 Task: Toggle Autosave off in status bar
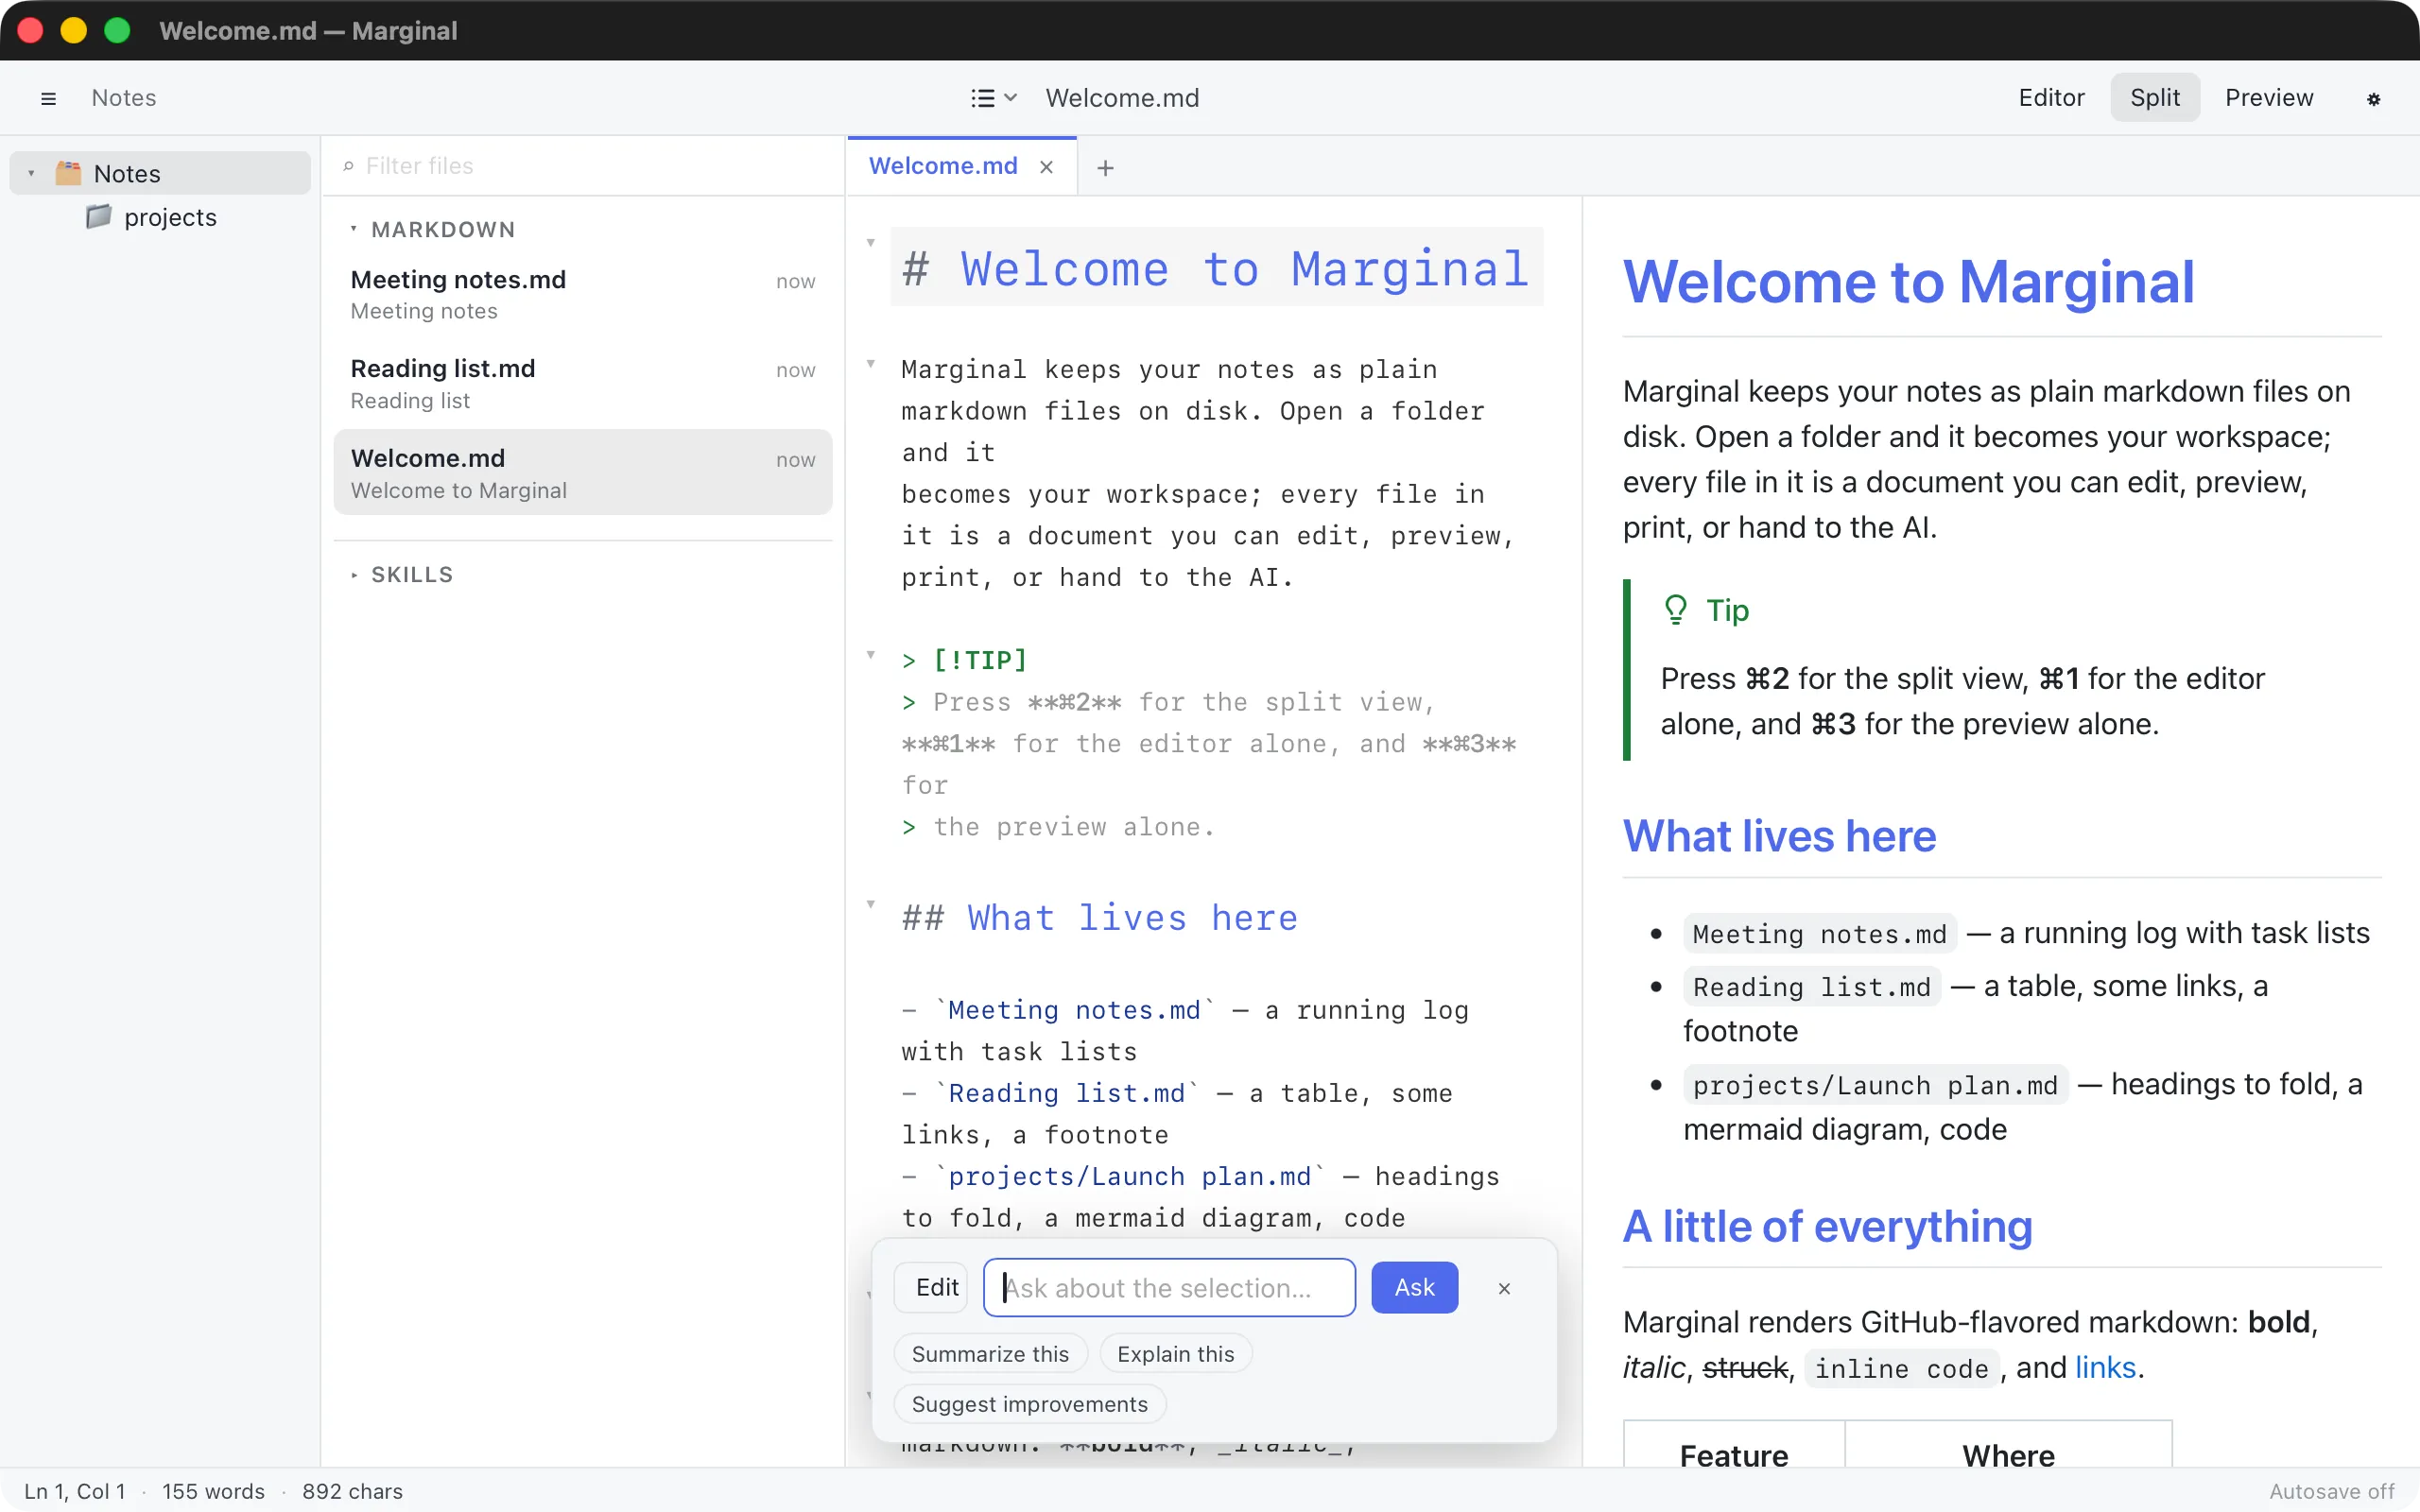point(2331,1491)
